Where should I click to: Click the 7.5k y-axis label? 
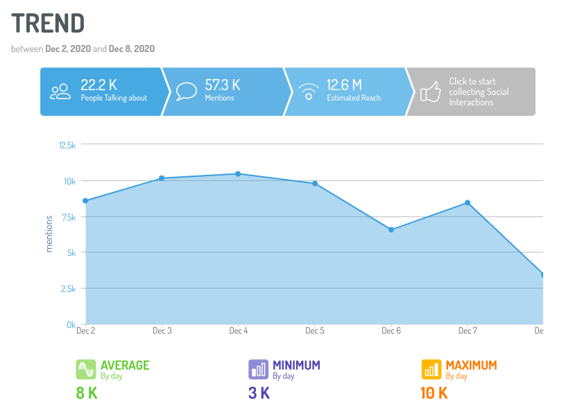(69, 217)
